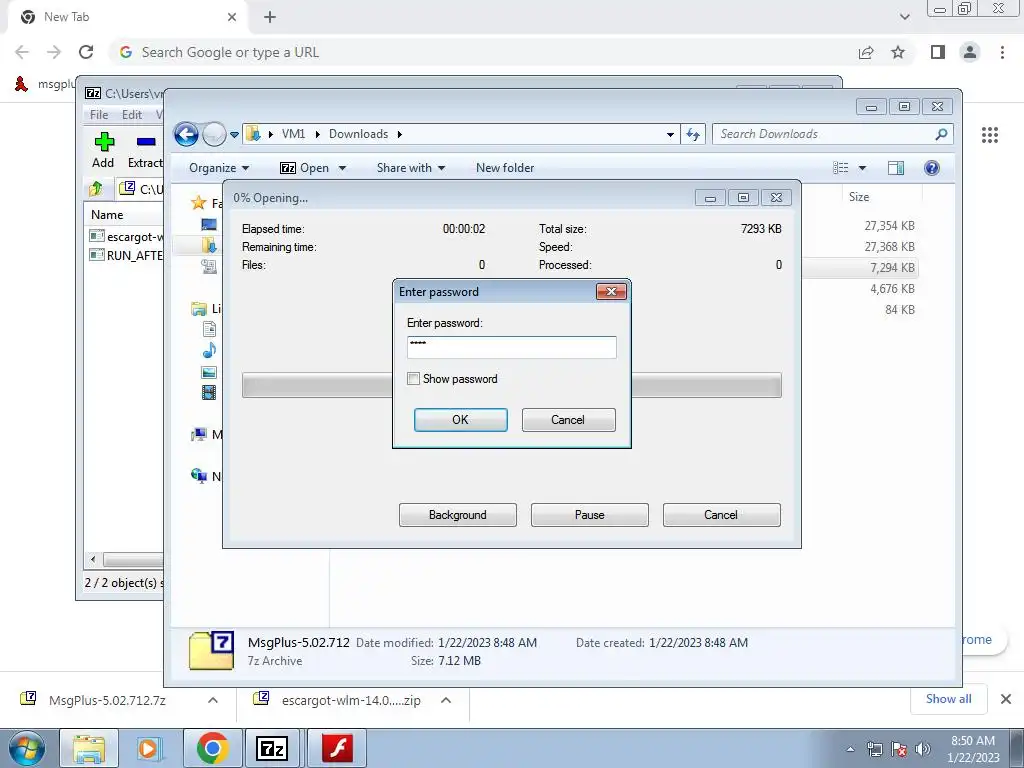Create a New folder in Downloads
Image resolution: width=1024 pixels, height=768 pixels.
coord(505,168)
